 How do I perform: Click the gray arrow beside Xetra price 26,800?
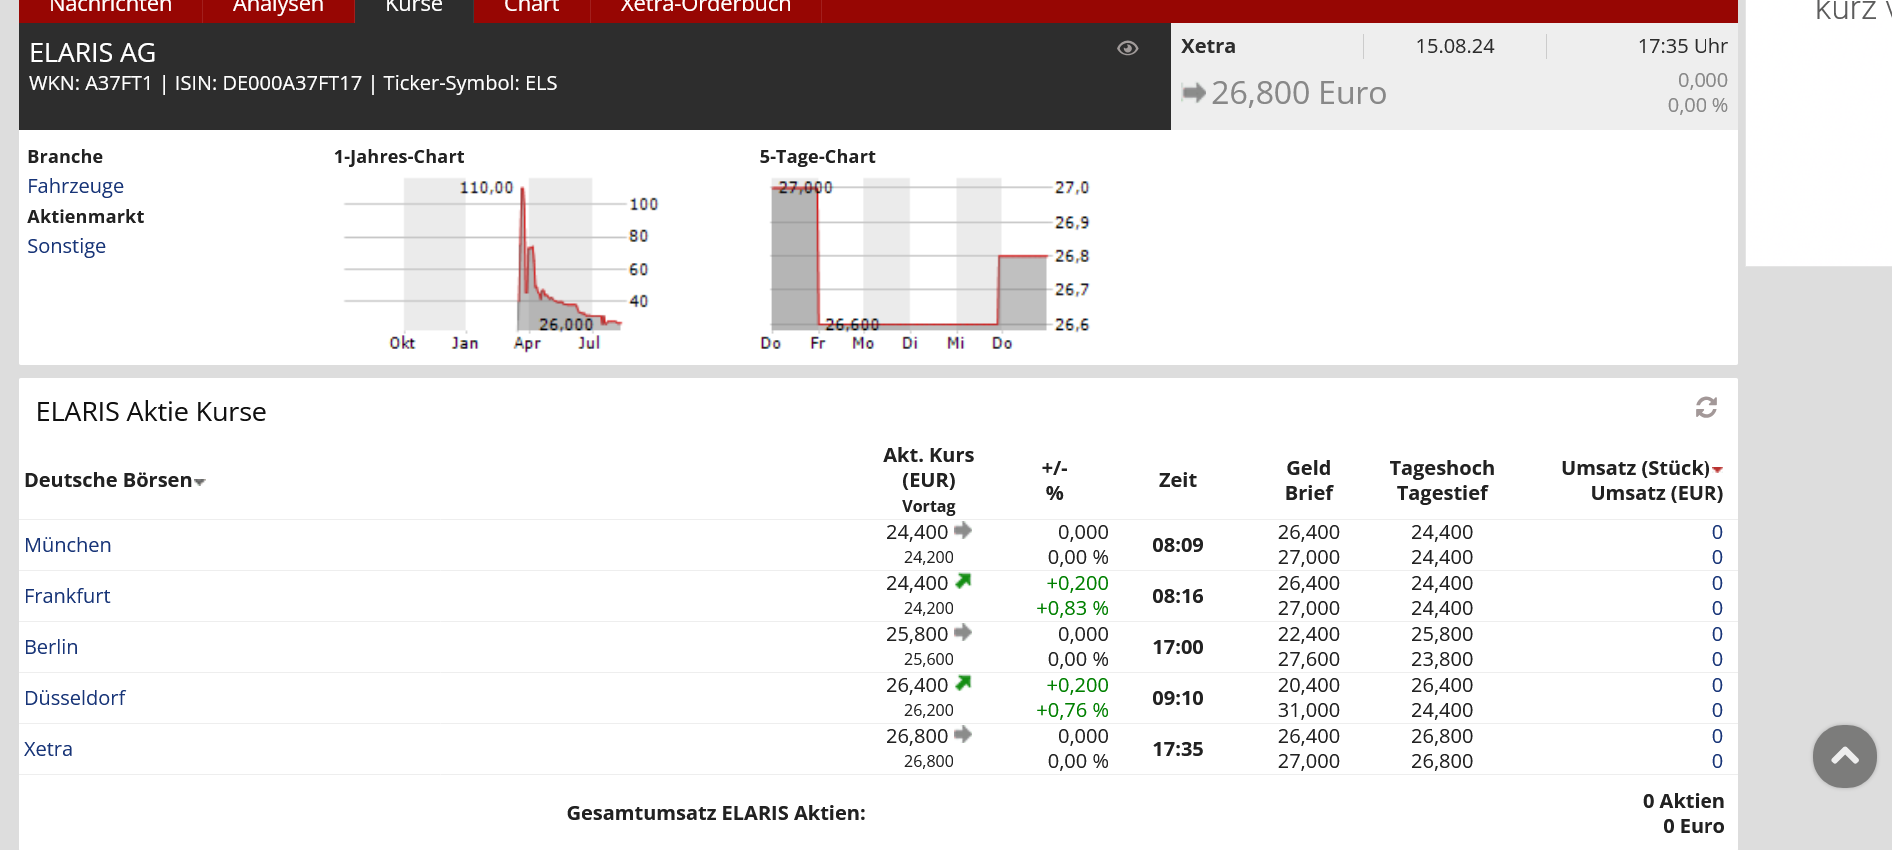tap(963, 734)
